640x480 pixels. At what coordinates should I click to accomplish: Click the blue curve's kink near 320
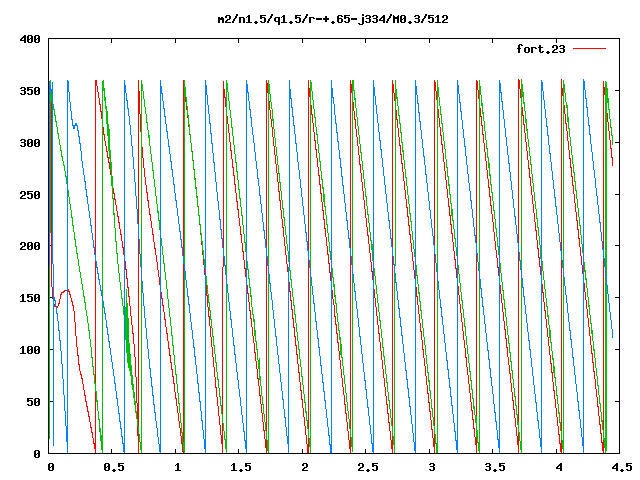click(75, 126)
